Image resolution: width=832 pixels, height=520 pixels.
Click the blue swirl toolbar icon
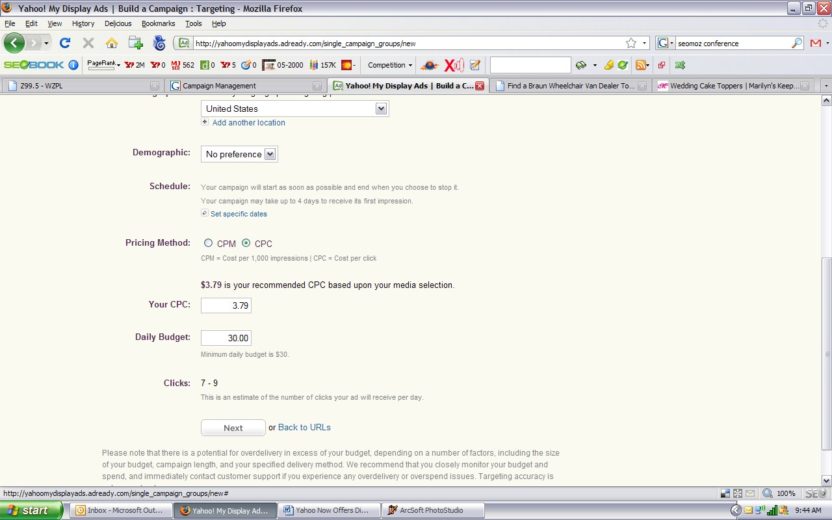tap(159, 43)
